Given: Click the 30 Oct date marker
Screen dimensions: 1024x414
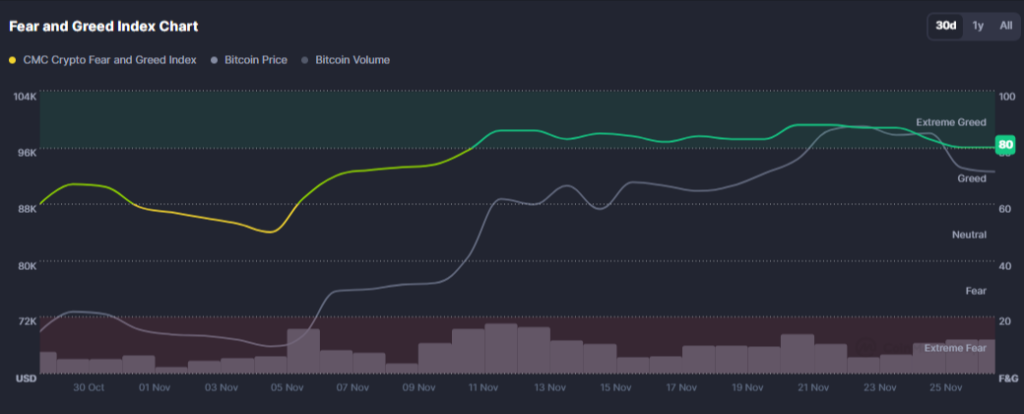Looking at the screenshot, I should (89, 387).
